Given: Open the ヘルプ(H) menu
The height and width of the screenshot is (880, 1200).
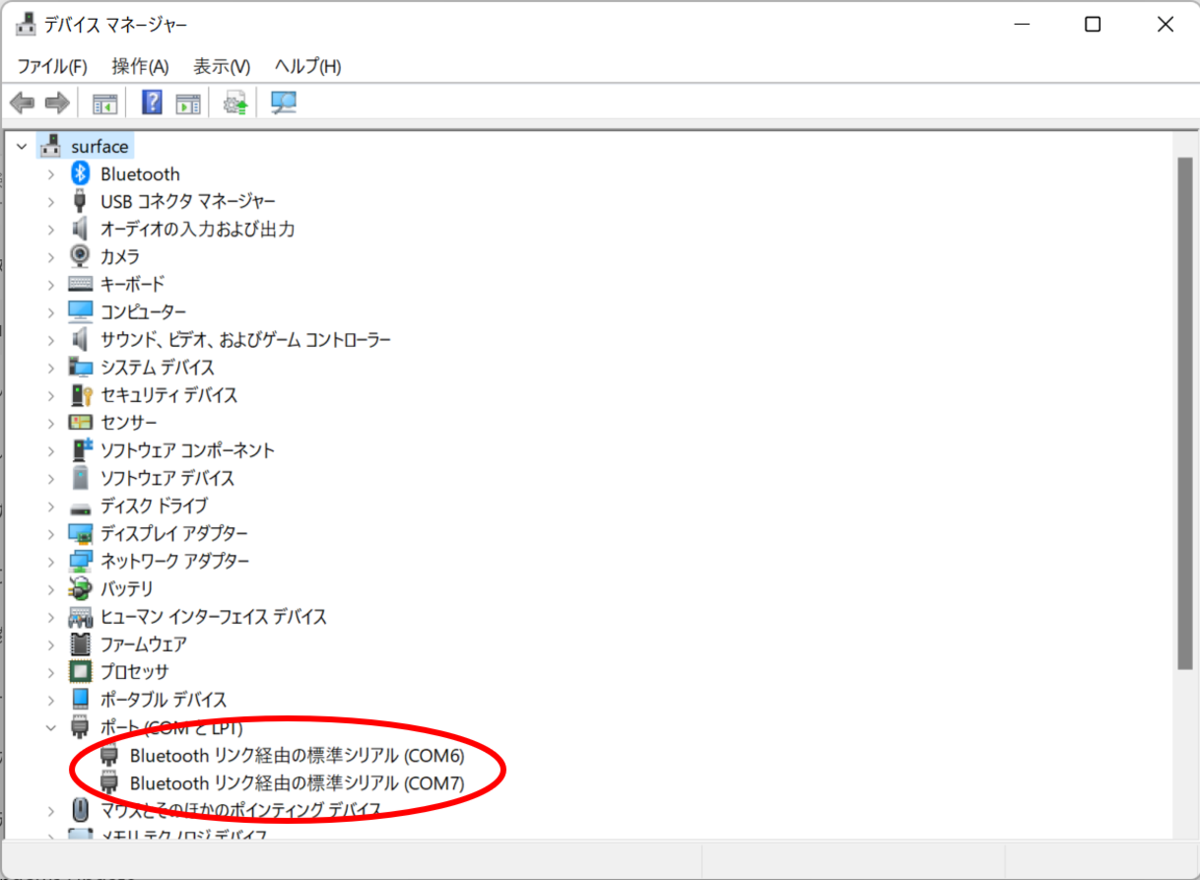Looking at the screenshot, I should [308, 66].
